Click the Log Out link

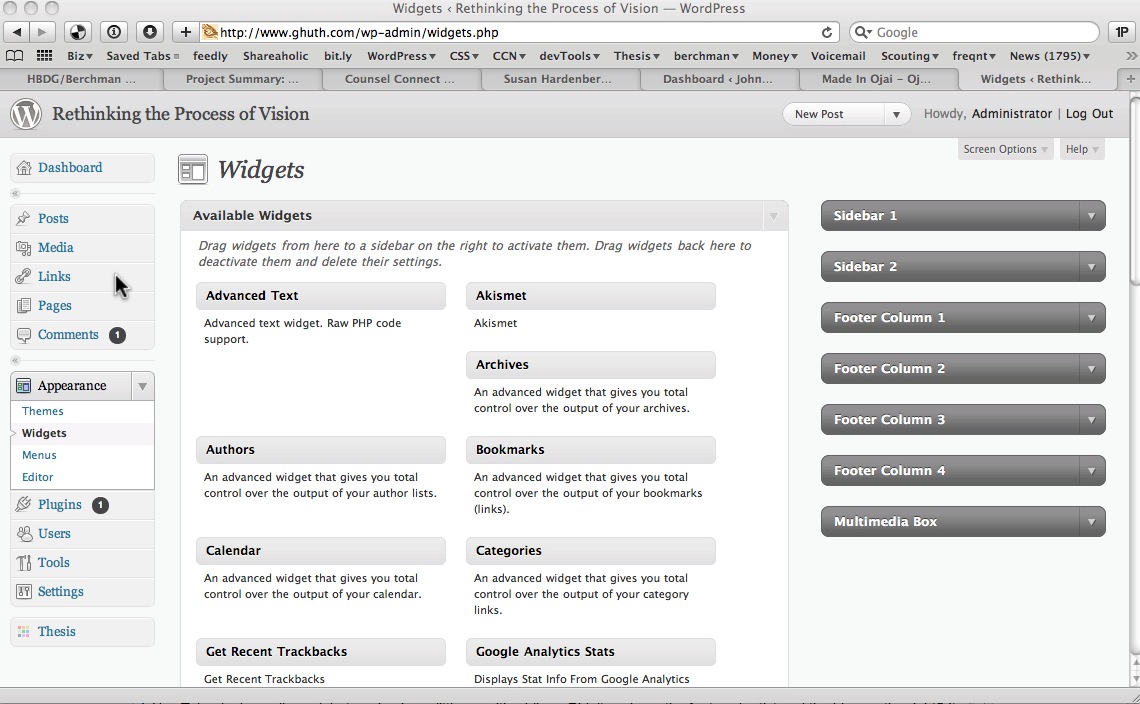(1089, 113)
